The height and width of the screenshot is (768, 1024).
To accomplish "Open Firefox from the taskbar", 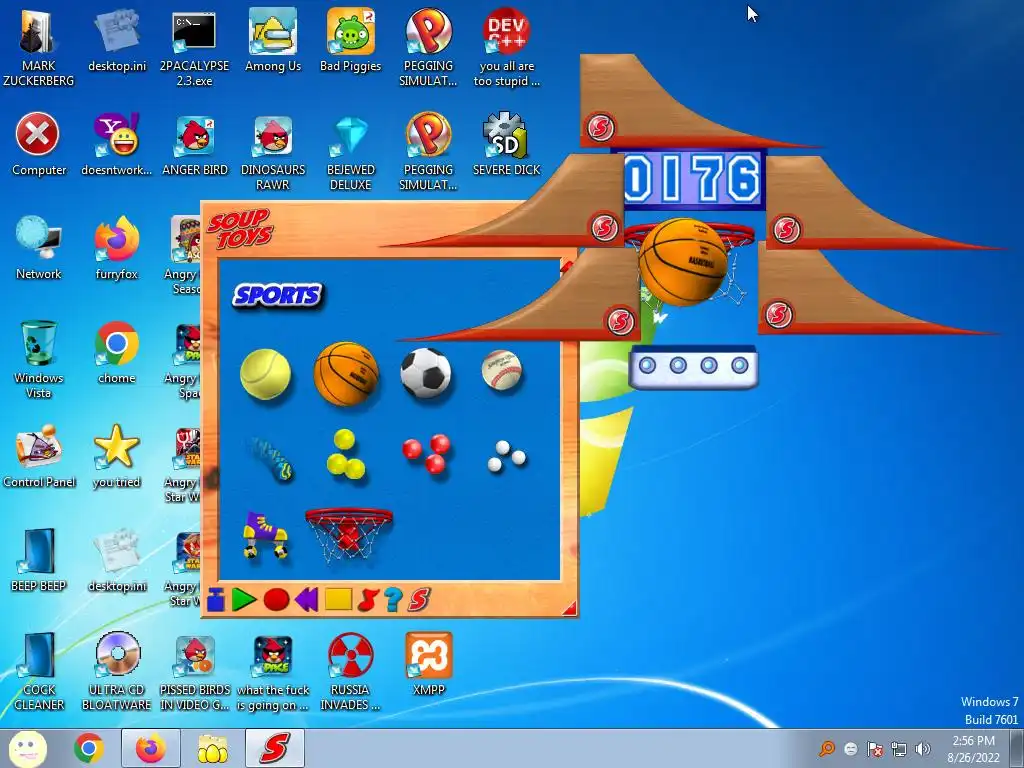I will tap(151, 748).
